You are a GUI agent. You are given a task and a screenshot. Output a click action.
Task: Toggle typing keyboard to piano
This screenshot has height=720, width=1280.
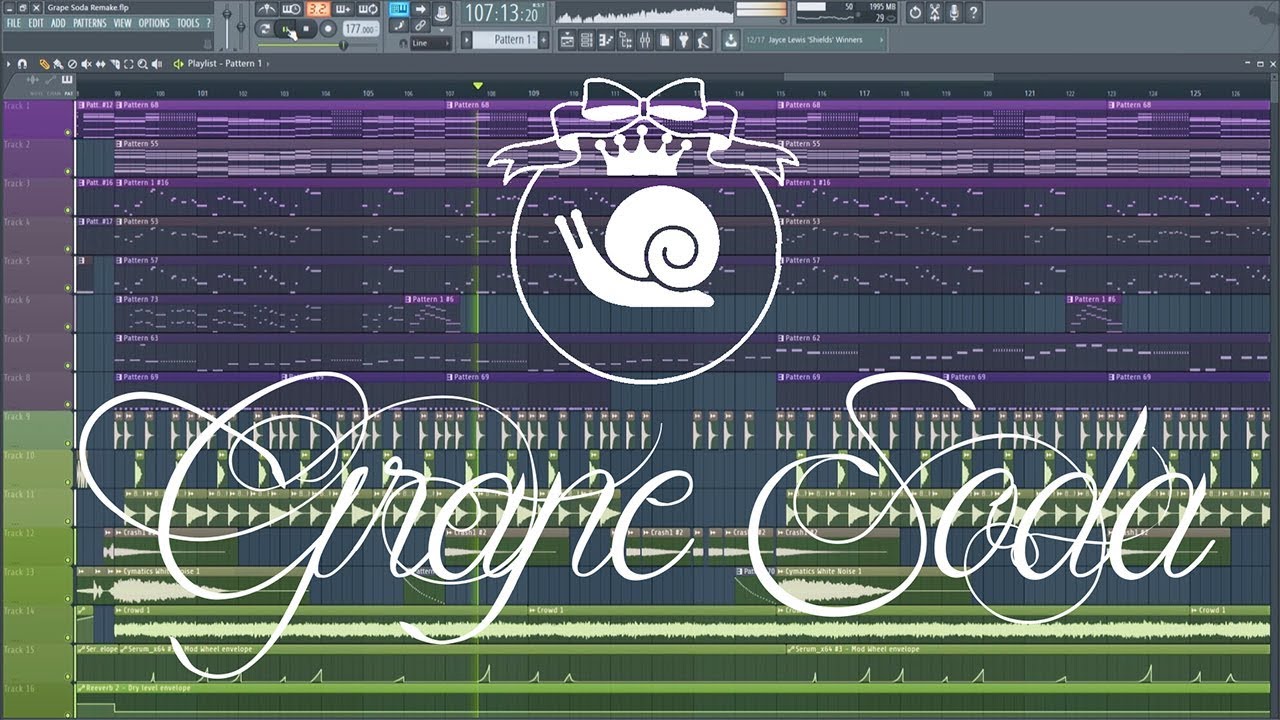tap(398, 9)
